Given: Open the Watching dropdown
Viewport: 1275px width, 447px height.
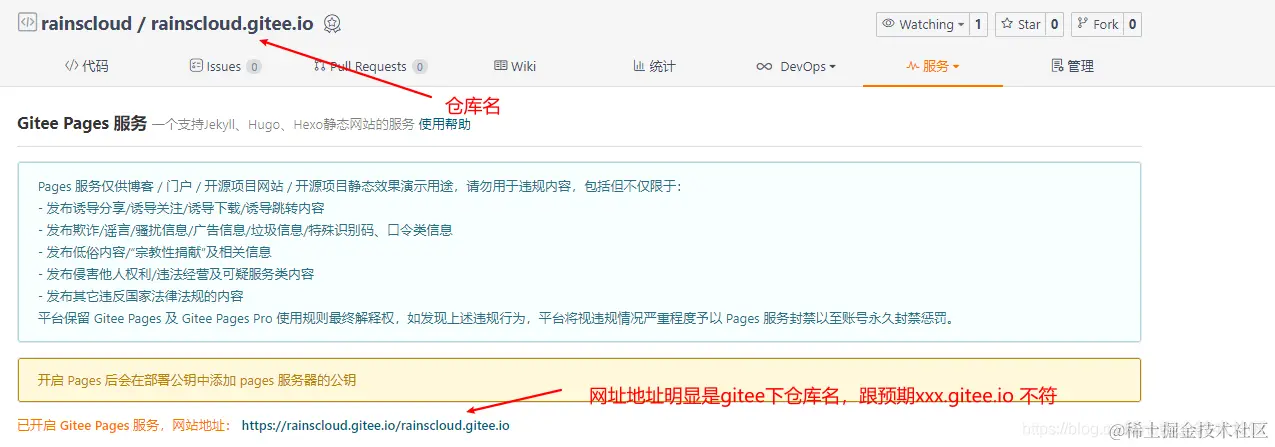Looking at the screenshot, I should pyautogui.click(x=922, y=24).
